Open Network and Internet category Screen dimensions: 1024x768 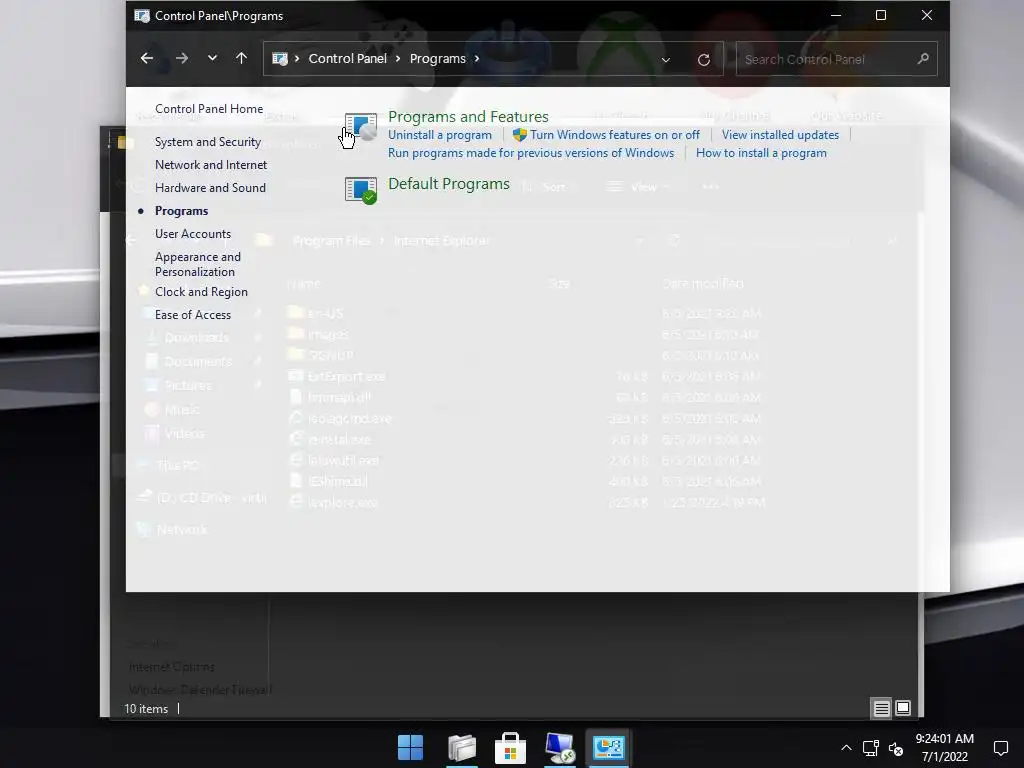tap(211, 165)
